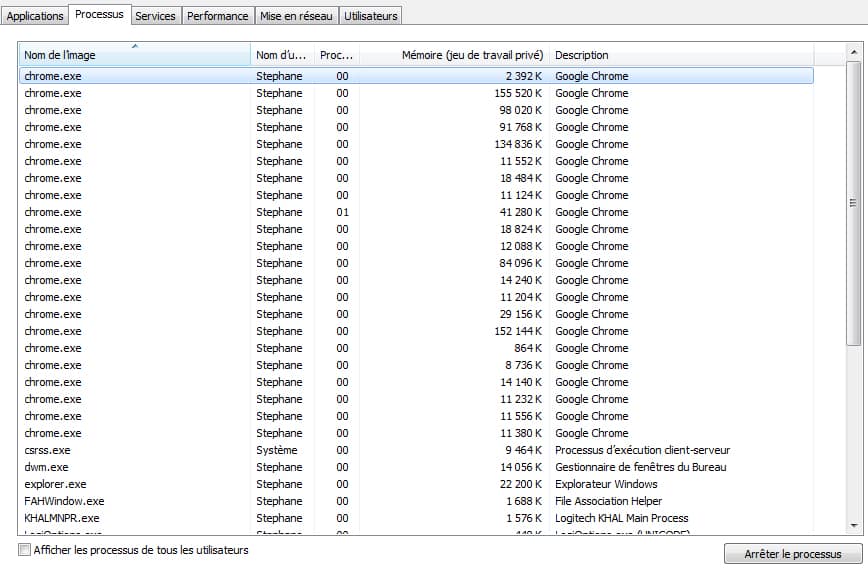Select chrome.exe row using 29 156 K
Image resolution: width=868 pixels, height=575 pixels.
[416, 314]
